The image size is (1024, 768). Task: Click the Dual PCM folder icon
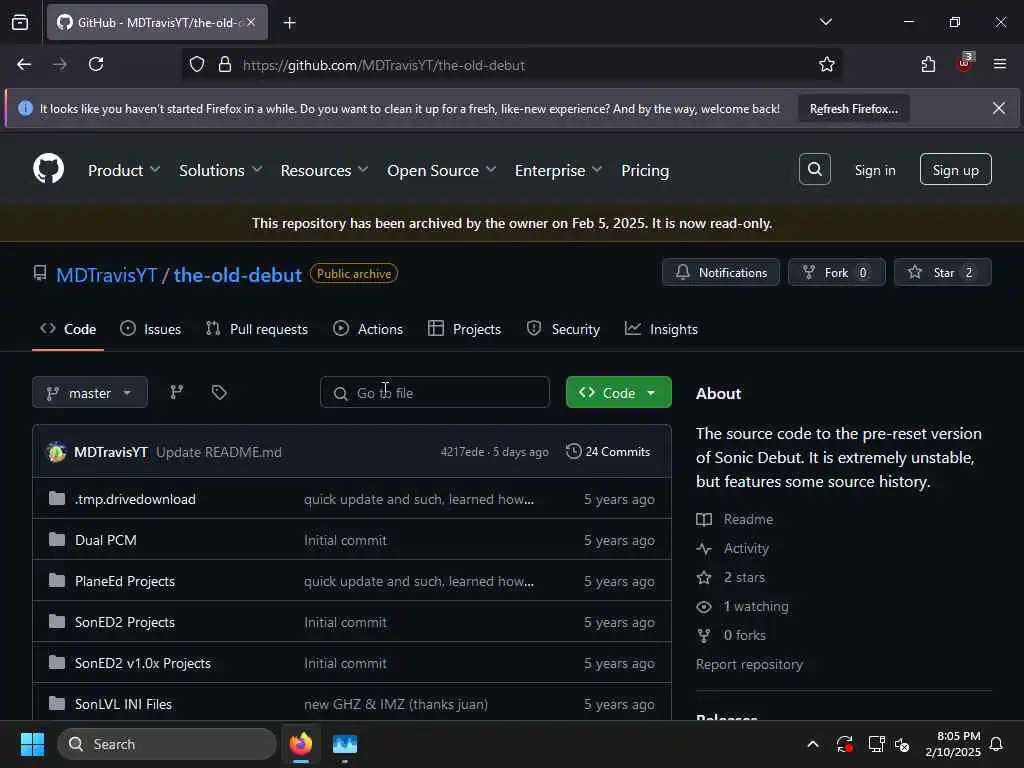click(57, 540)
